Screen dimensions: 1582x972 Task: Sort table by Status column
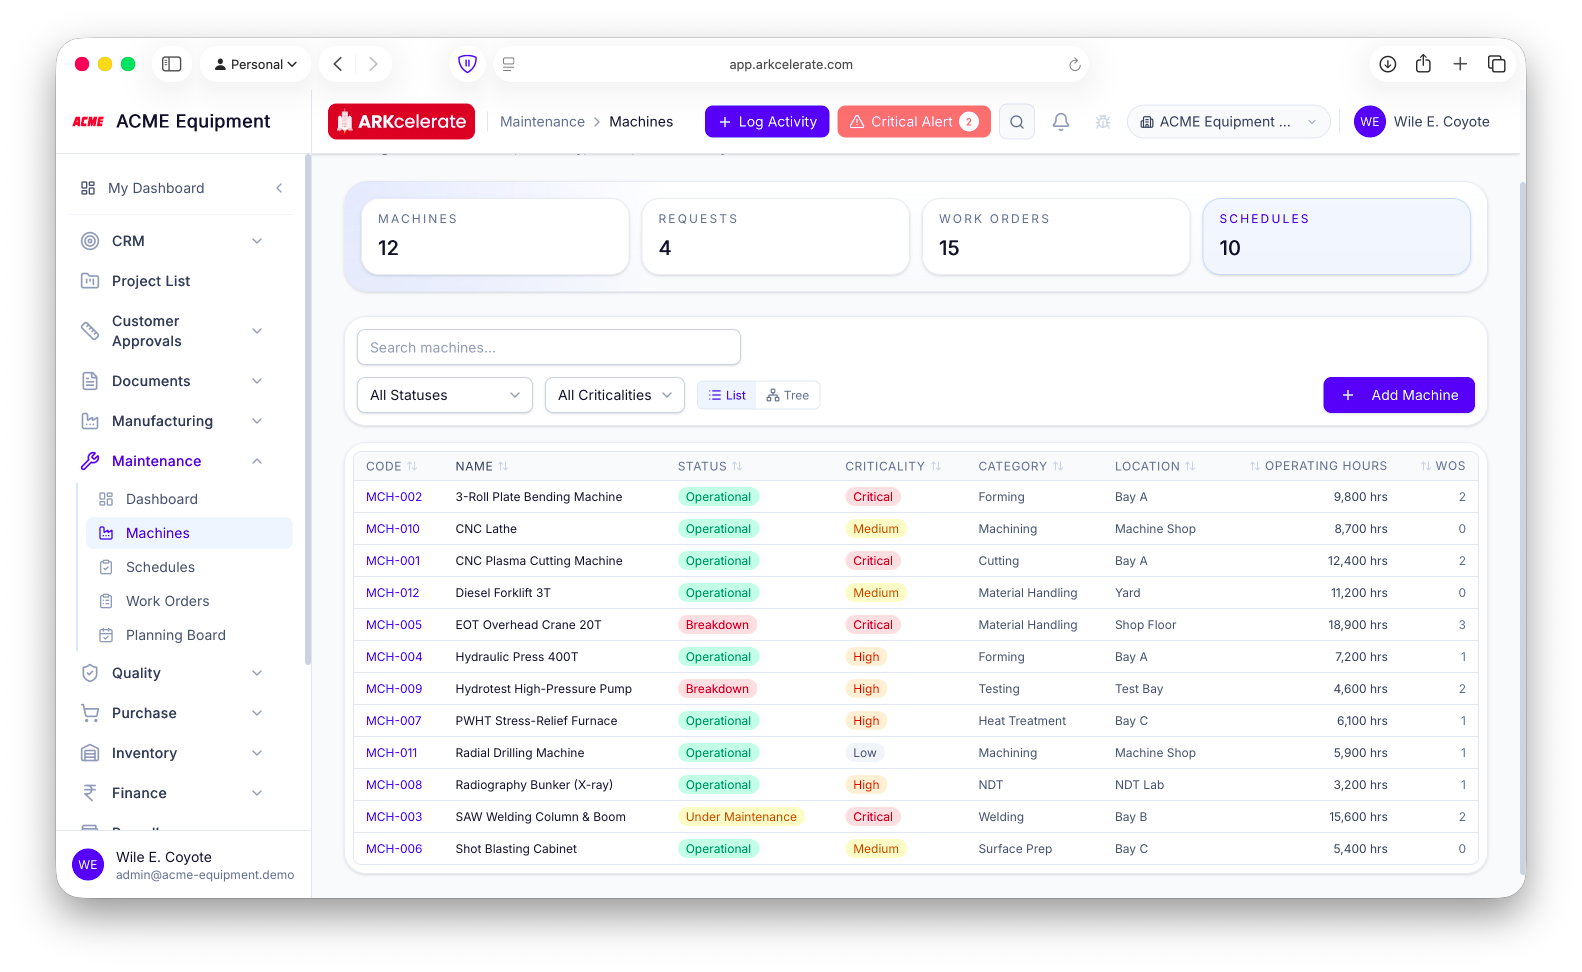710,466
